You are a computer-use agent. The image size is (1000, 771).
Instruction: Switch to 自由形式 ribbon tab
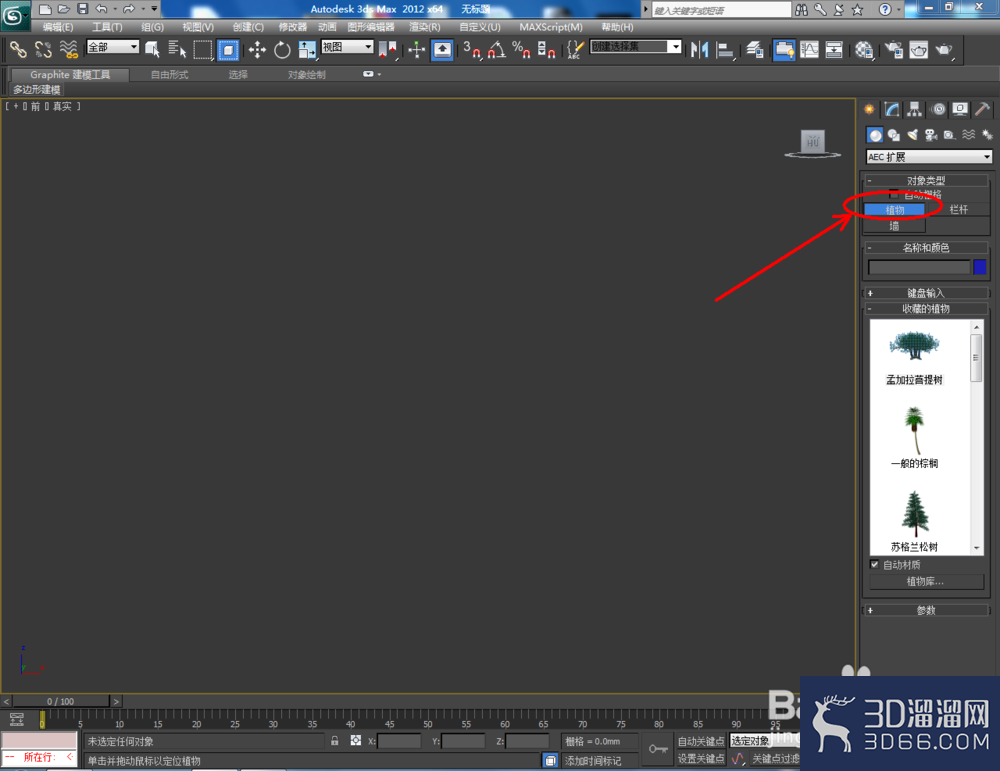click(x=170, y=75)
